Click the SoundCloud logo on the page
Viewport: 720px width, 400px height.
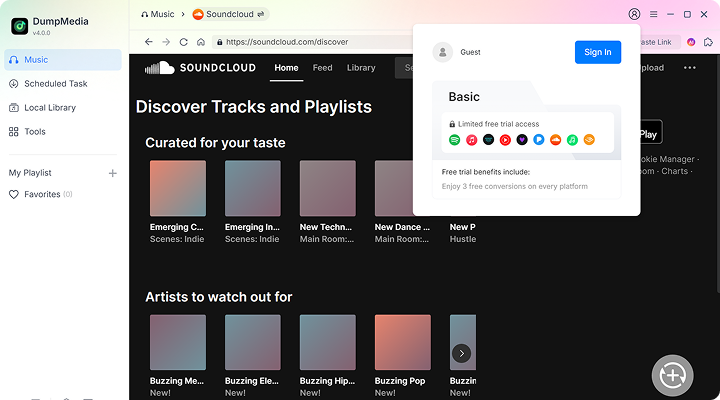pos(200,68)
